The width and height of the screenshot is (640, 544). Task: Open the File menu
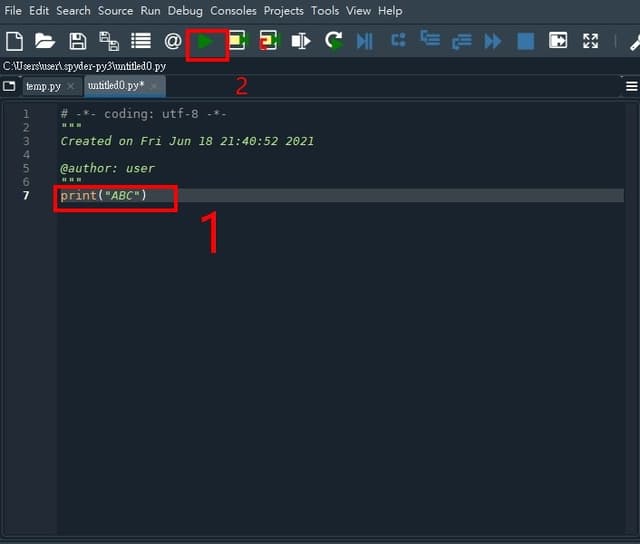click(x=13, y=11)
